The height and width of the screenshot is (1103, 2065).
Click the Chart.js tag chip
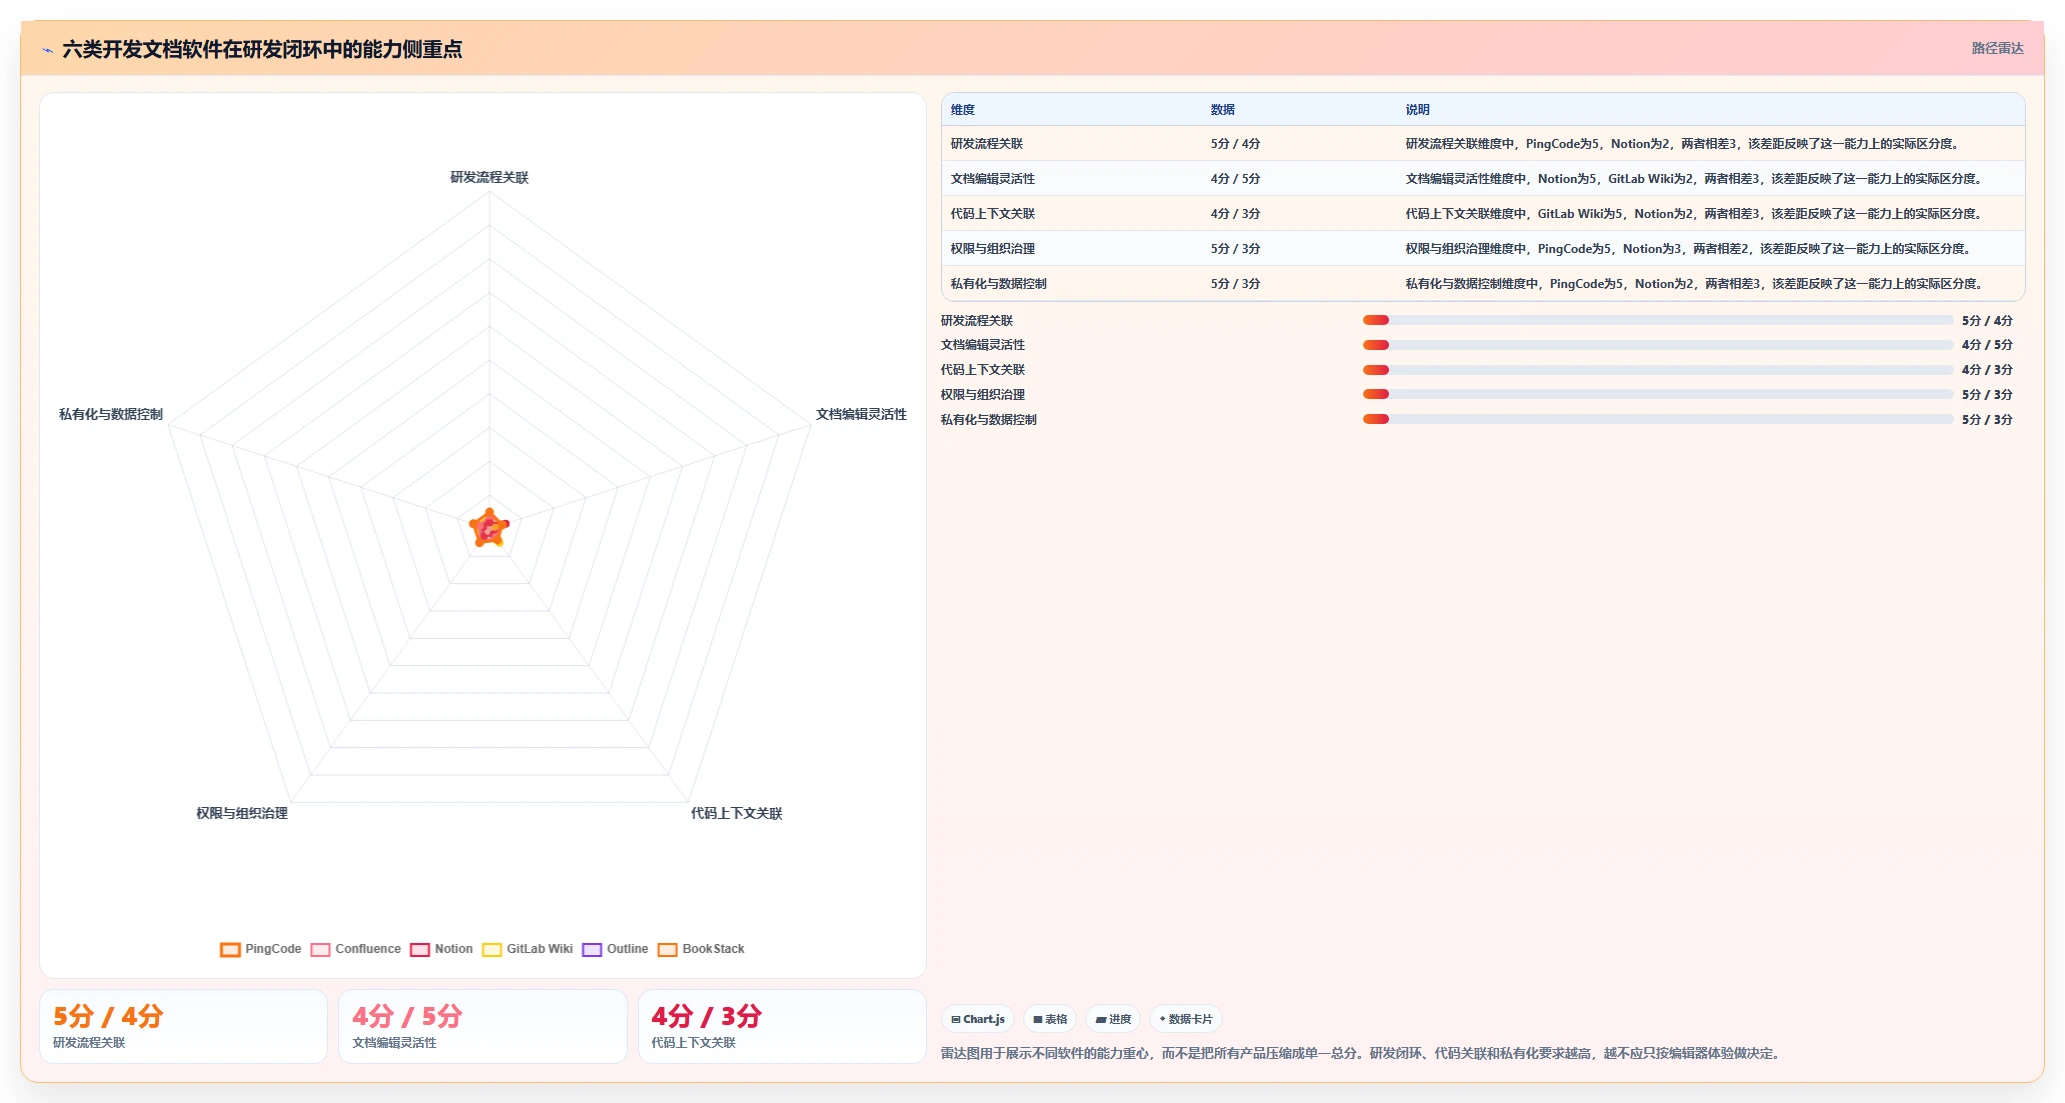pos(978,1019)
